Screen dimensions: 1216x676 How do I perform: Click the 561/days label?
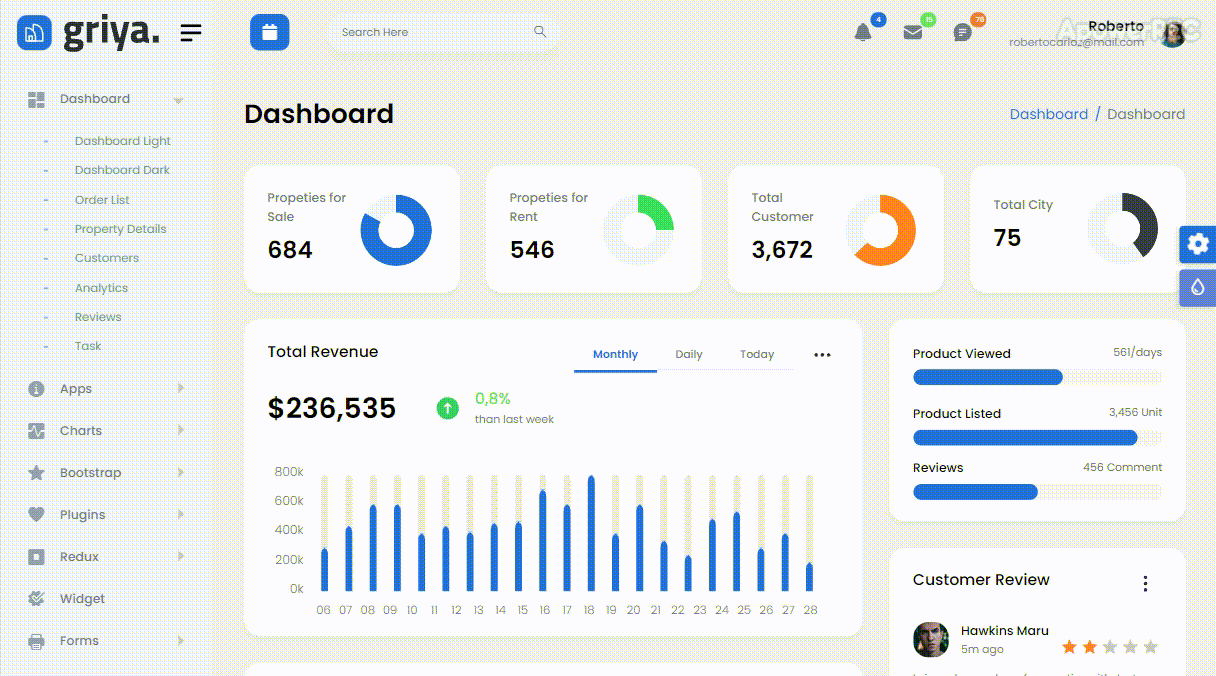(1138, 352)
